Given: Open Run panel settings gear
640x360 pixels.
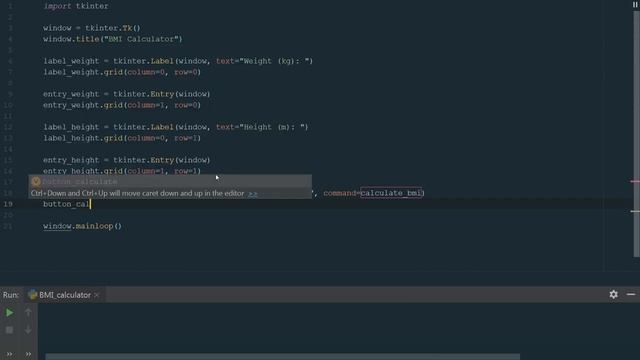Looking at the screenshot, I should click(x=613, y=294).
